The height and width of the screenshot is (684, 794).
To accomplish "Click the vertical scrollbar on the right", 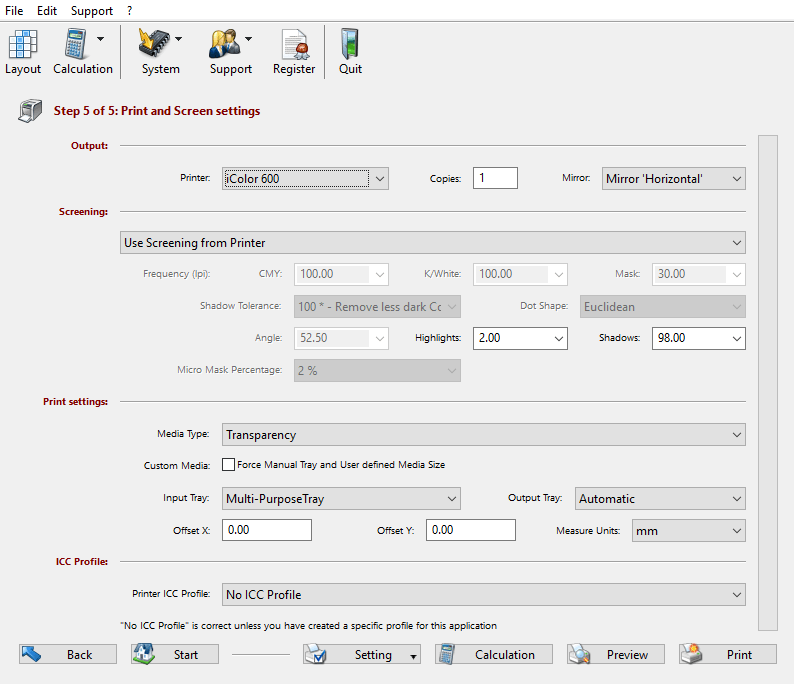I will tap(768, 383).
